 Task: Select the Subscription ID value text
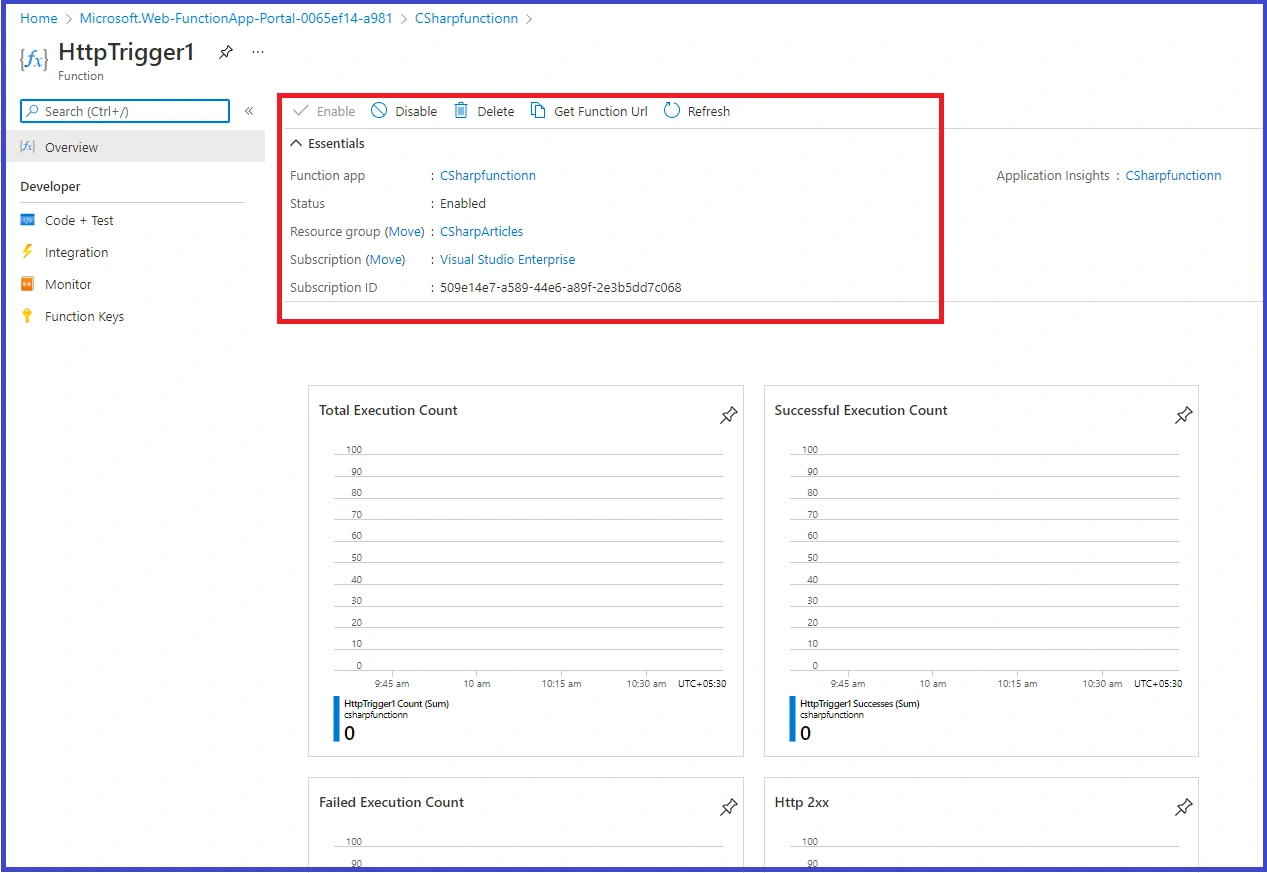[x=561, y=287]
